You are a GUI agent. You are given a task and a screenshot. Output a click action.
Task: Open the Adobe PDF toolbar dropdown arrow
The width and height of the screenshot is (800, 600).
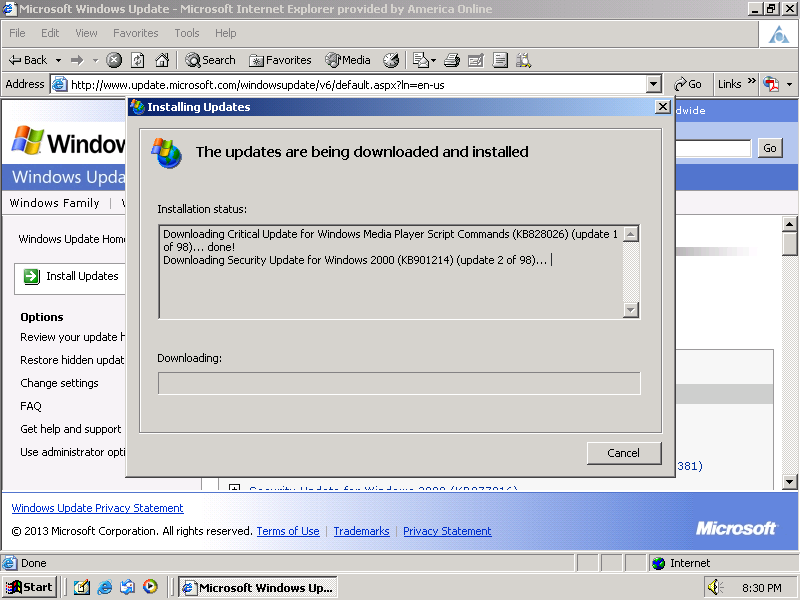(x=789, y=84)
